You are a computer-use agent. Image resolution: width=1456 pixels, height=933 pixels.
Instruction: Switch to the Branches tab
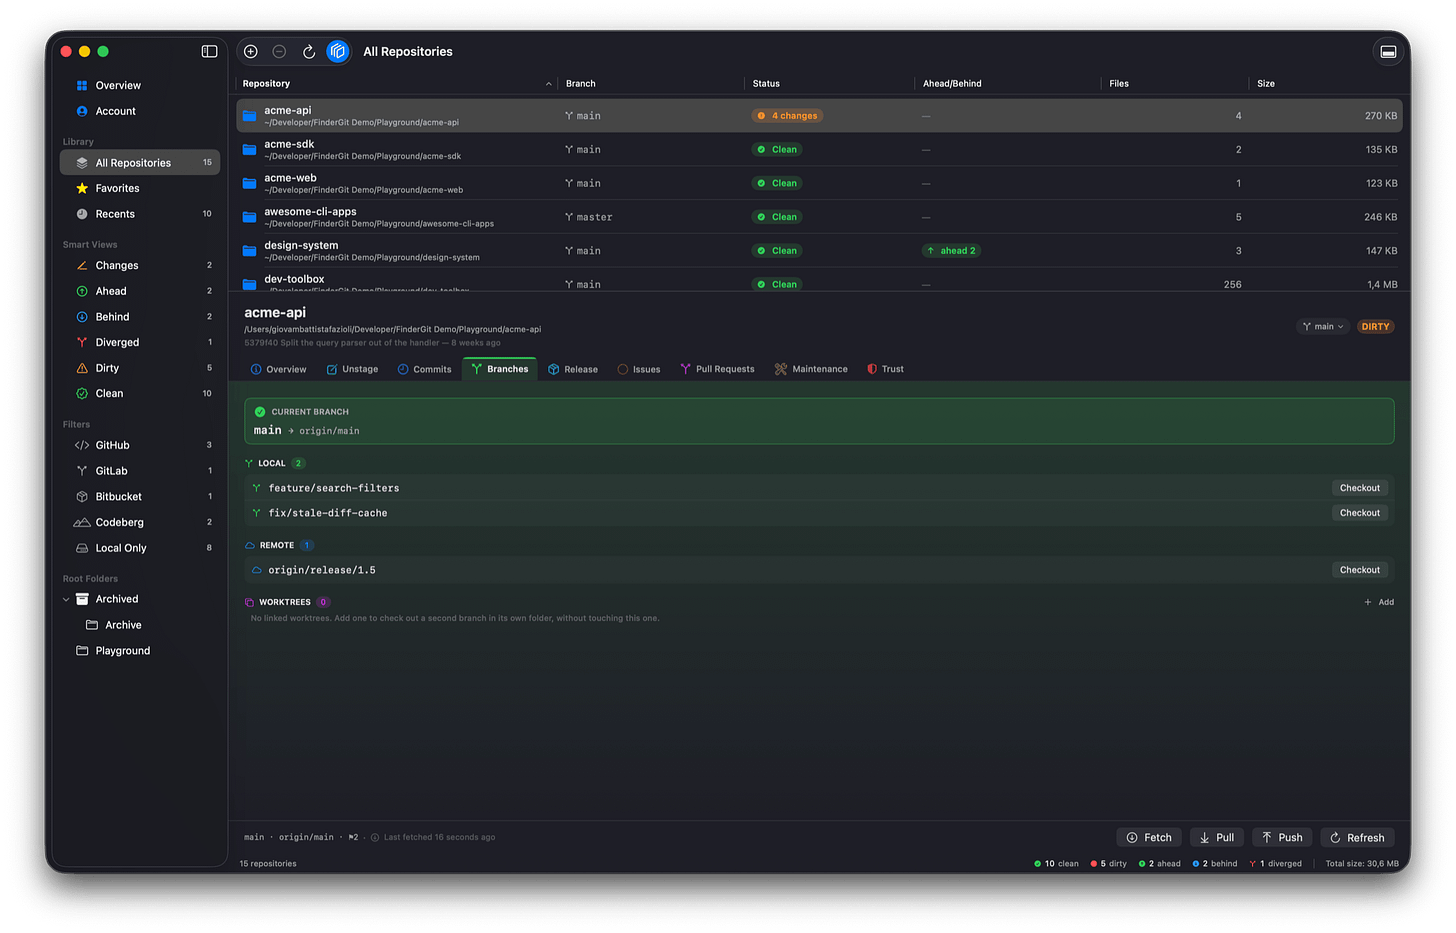pyautogui.click(x=500, y=369)
